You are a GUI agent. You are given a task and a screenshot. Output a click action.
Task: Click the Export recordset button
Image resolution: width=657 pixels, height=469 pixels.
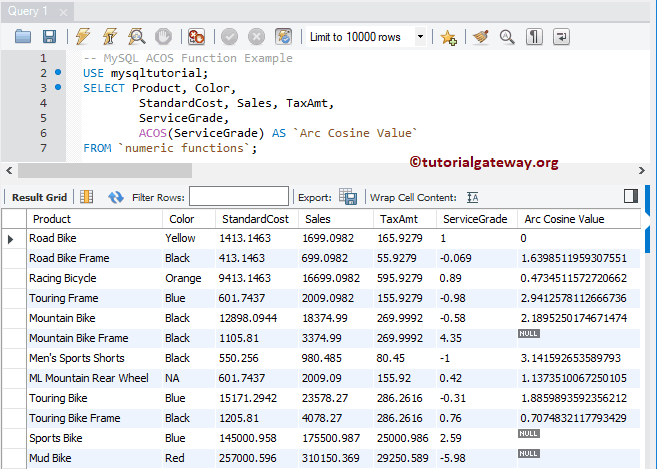click(348, 197)
